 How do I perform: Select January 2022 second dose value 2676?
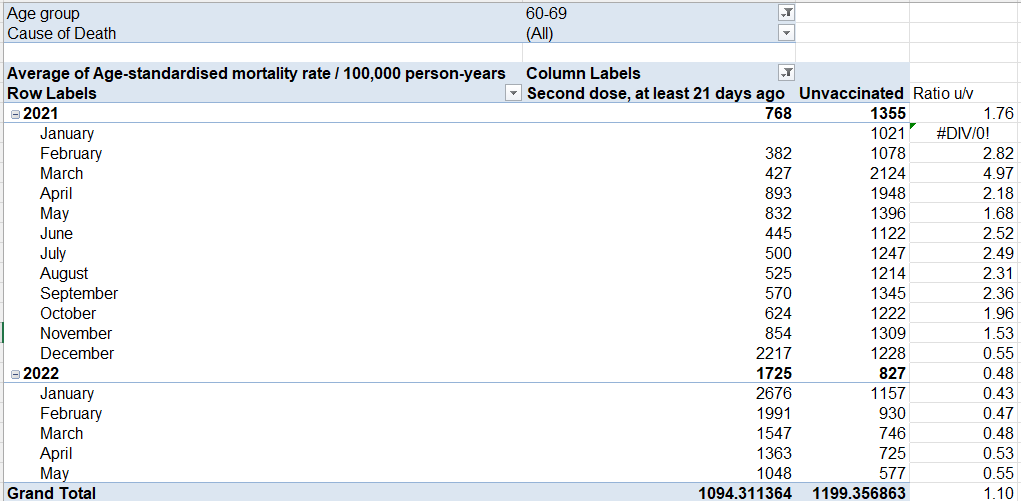tap(659, 394)
